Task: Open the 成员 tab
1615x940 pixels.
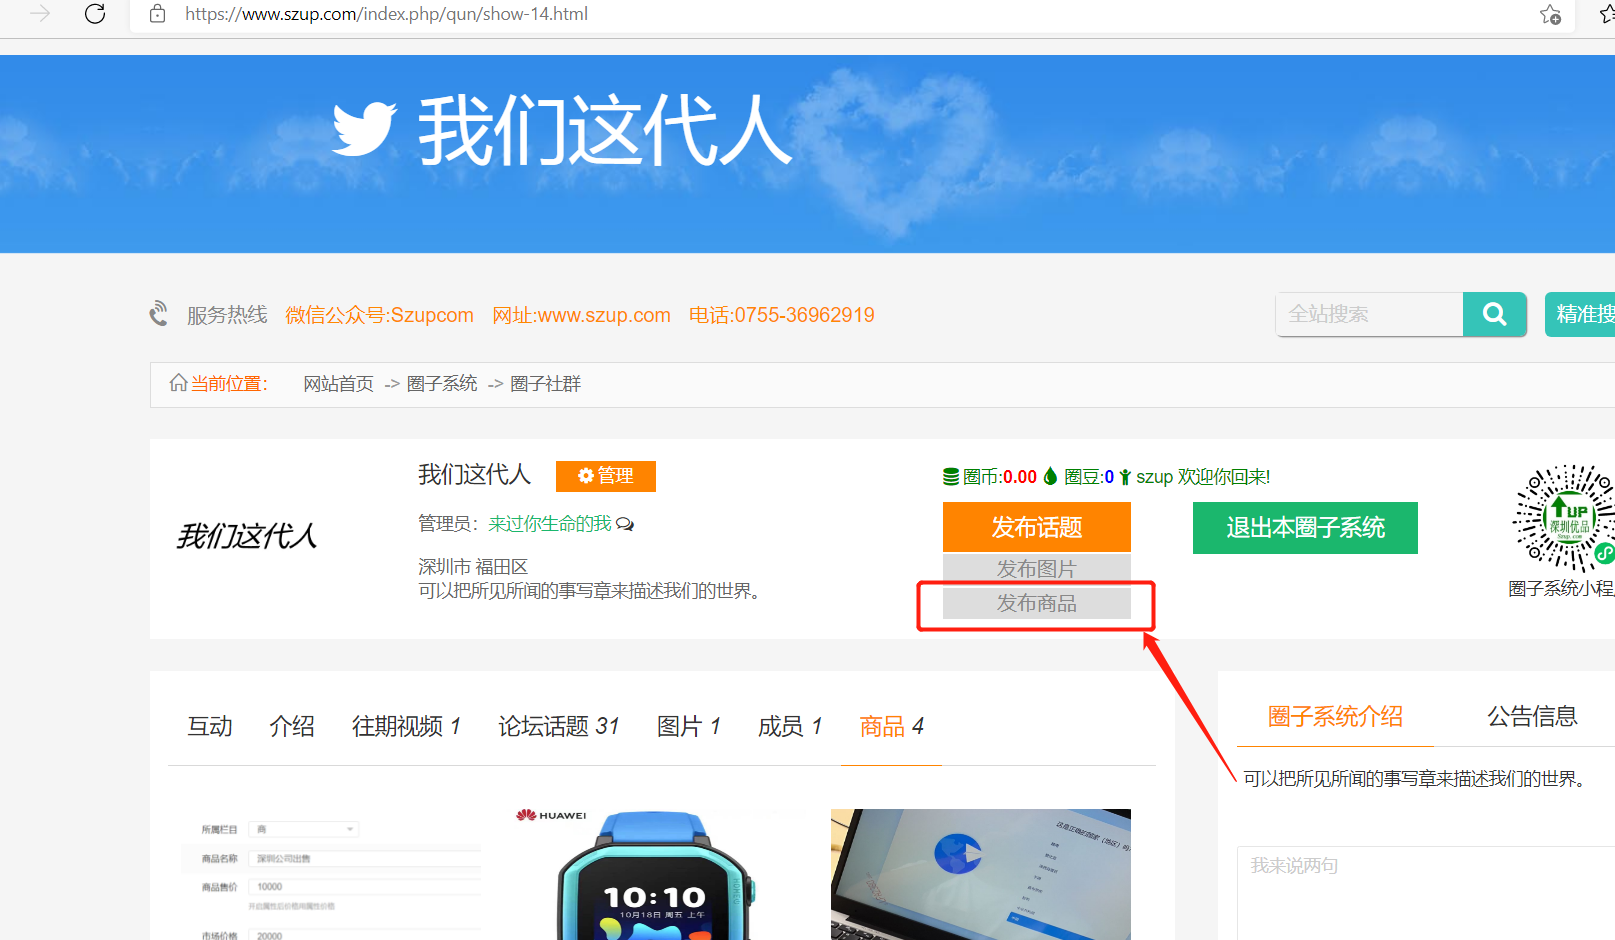Action: pyautogui.click(x=789, y=726)
